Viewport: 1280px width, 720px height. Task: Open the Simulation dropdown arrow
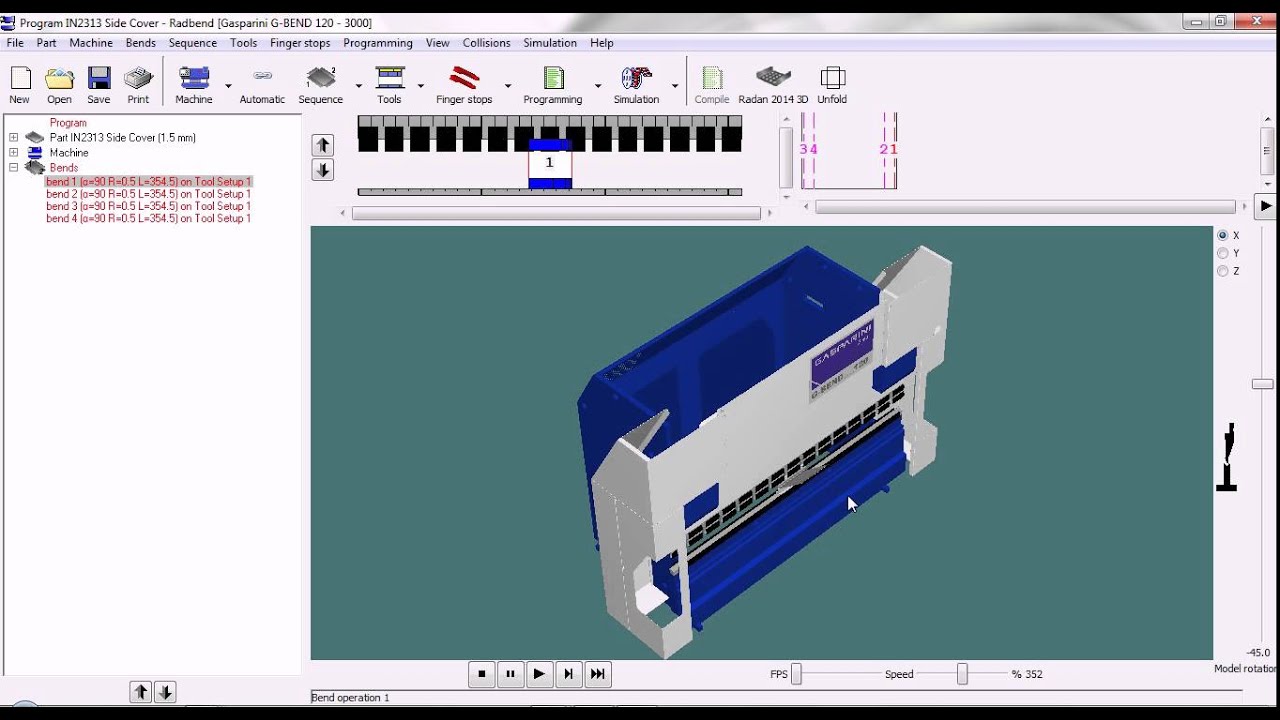[x=675, y=86]
